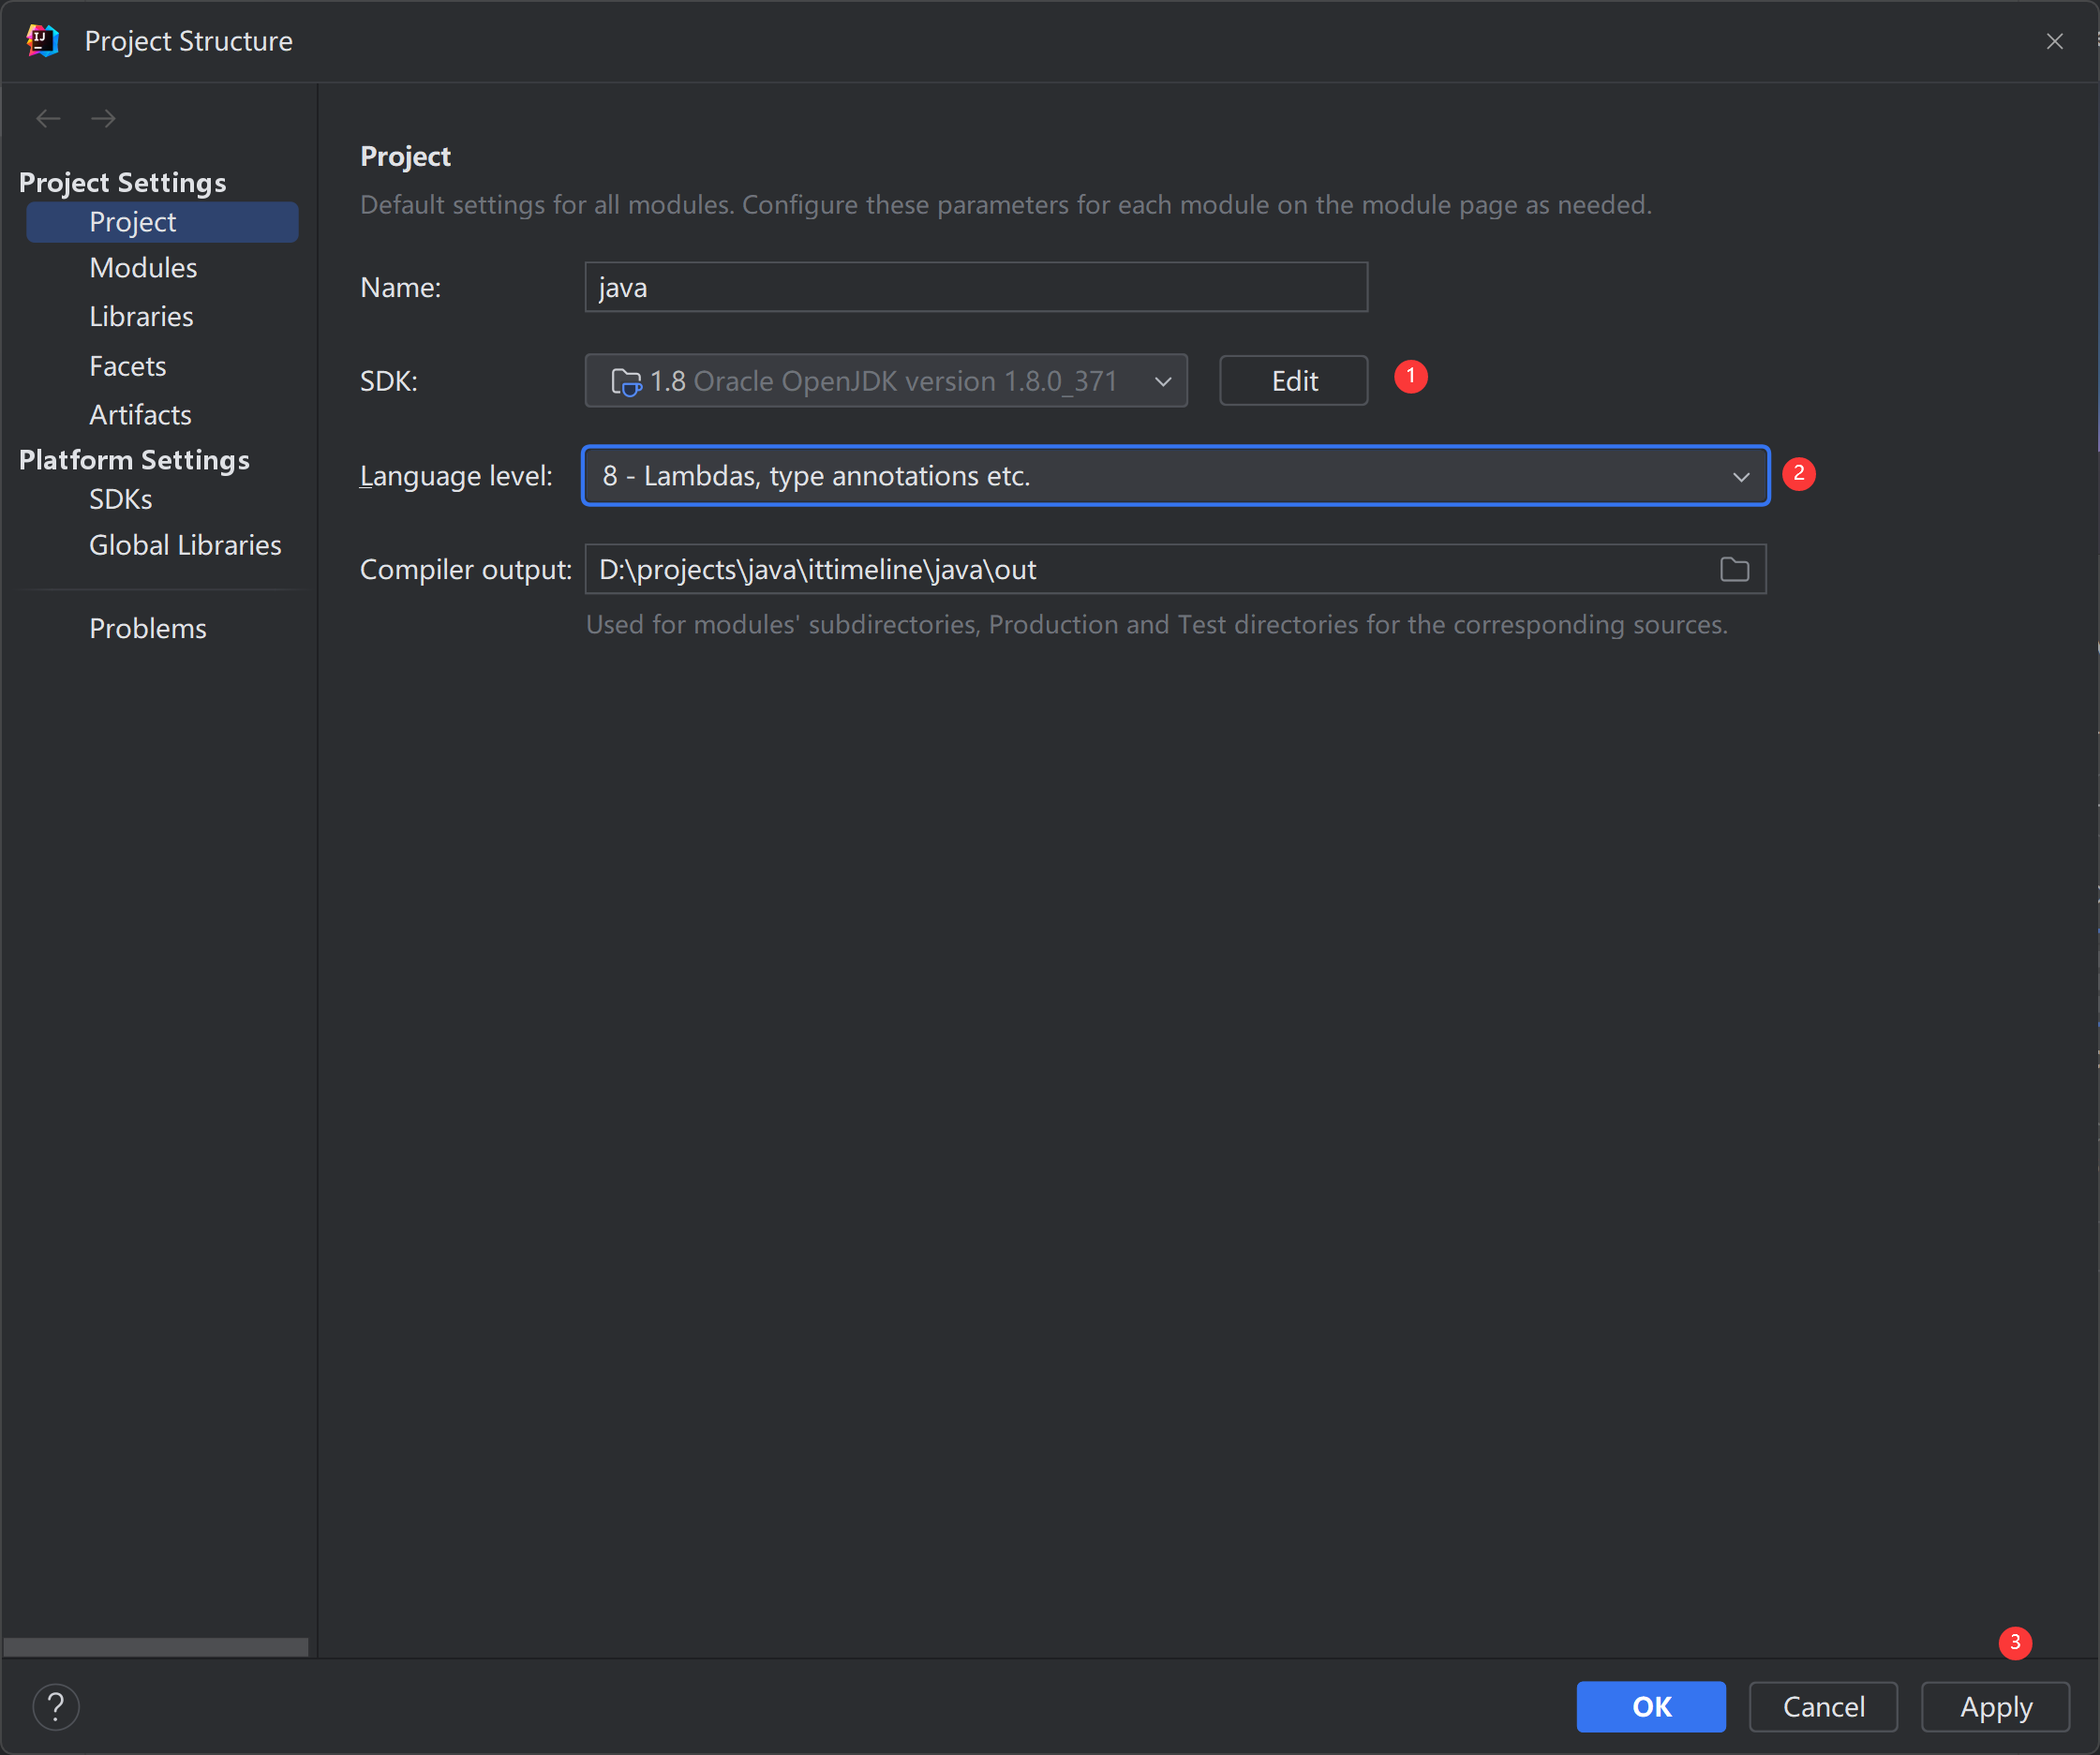Click the sidebar horizontal scrollbar
Screen dimensions: 2100x1755
pyautogui.click(x=156, y=1647)
